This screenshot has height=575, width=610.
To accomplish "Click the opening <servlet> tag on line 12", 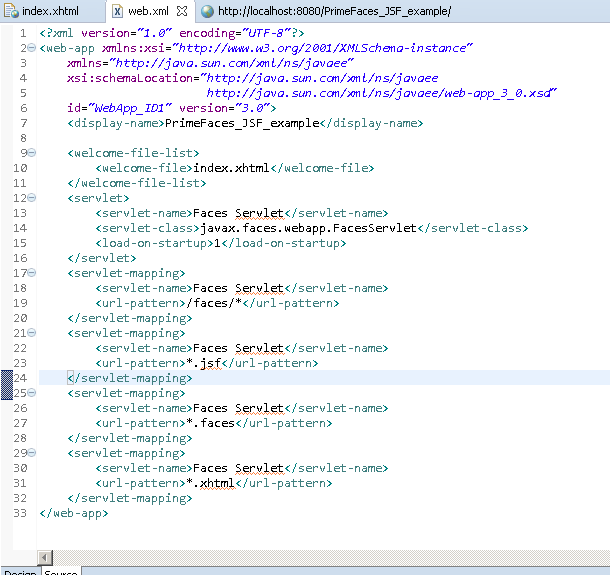I will 98,198.
